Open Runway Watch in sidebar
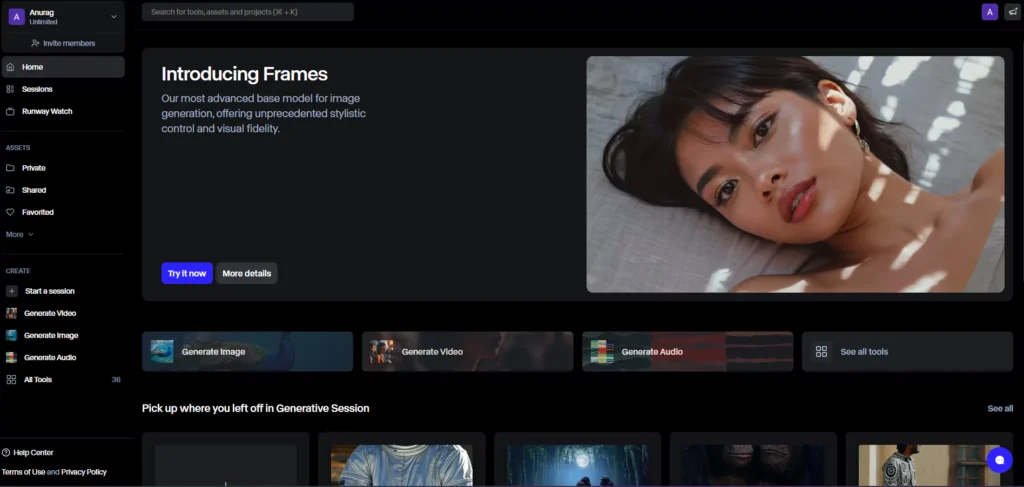The image size is (1024, 487). coord(46,111)
